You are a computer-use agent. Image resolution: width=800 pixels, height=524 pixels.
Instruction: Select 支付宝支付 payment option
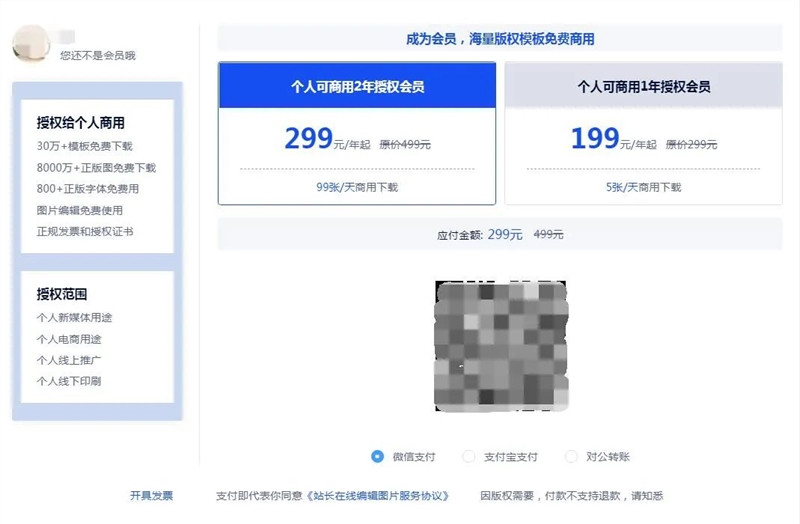pyautogui.click(x=469, y=457)
